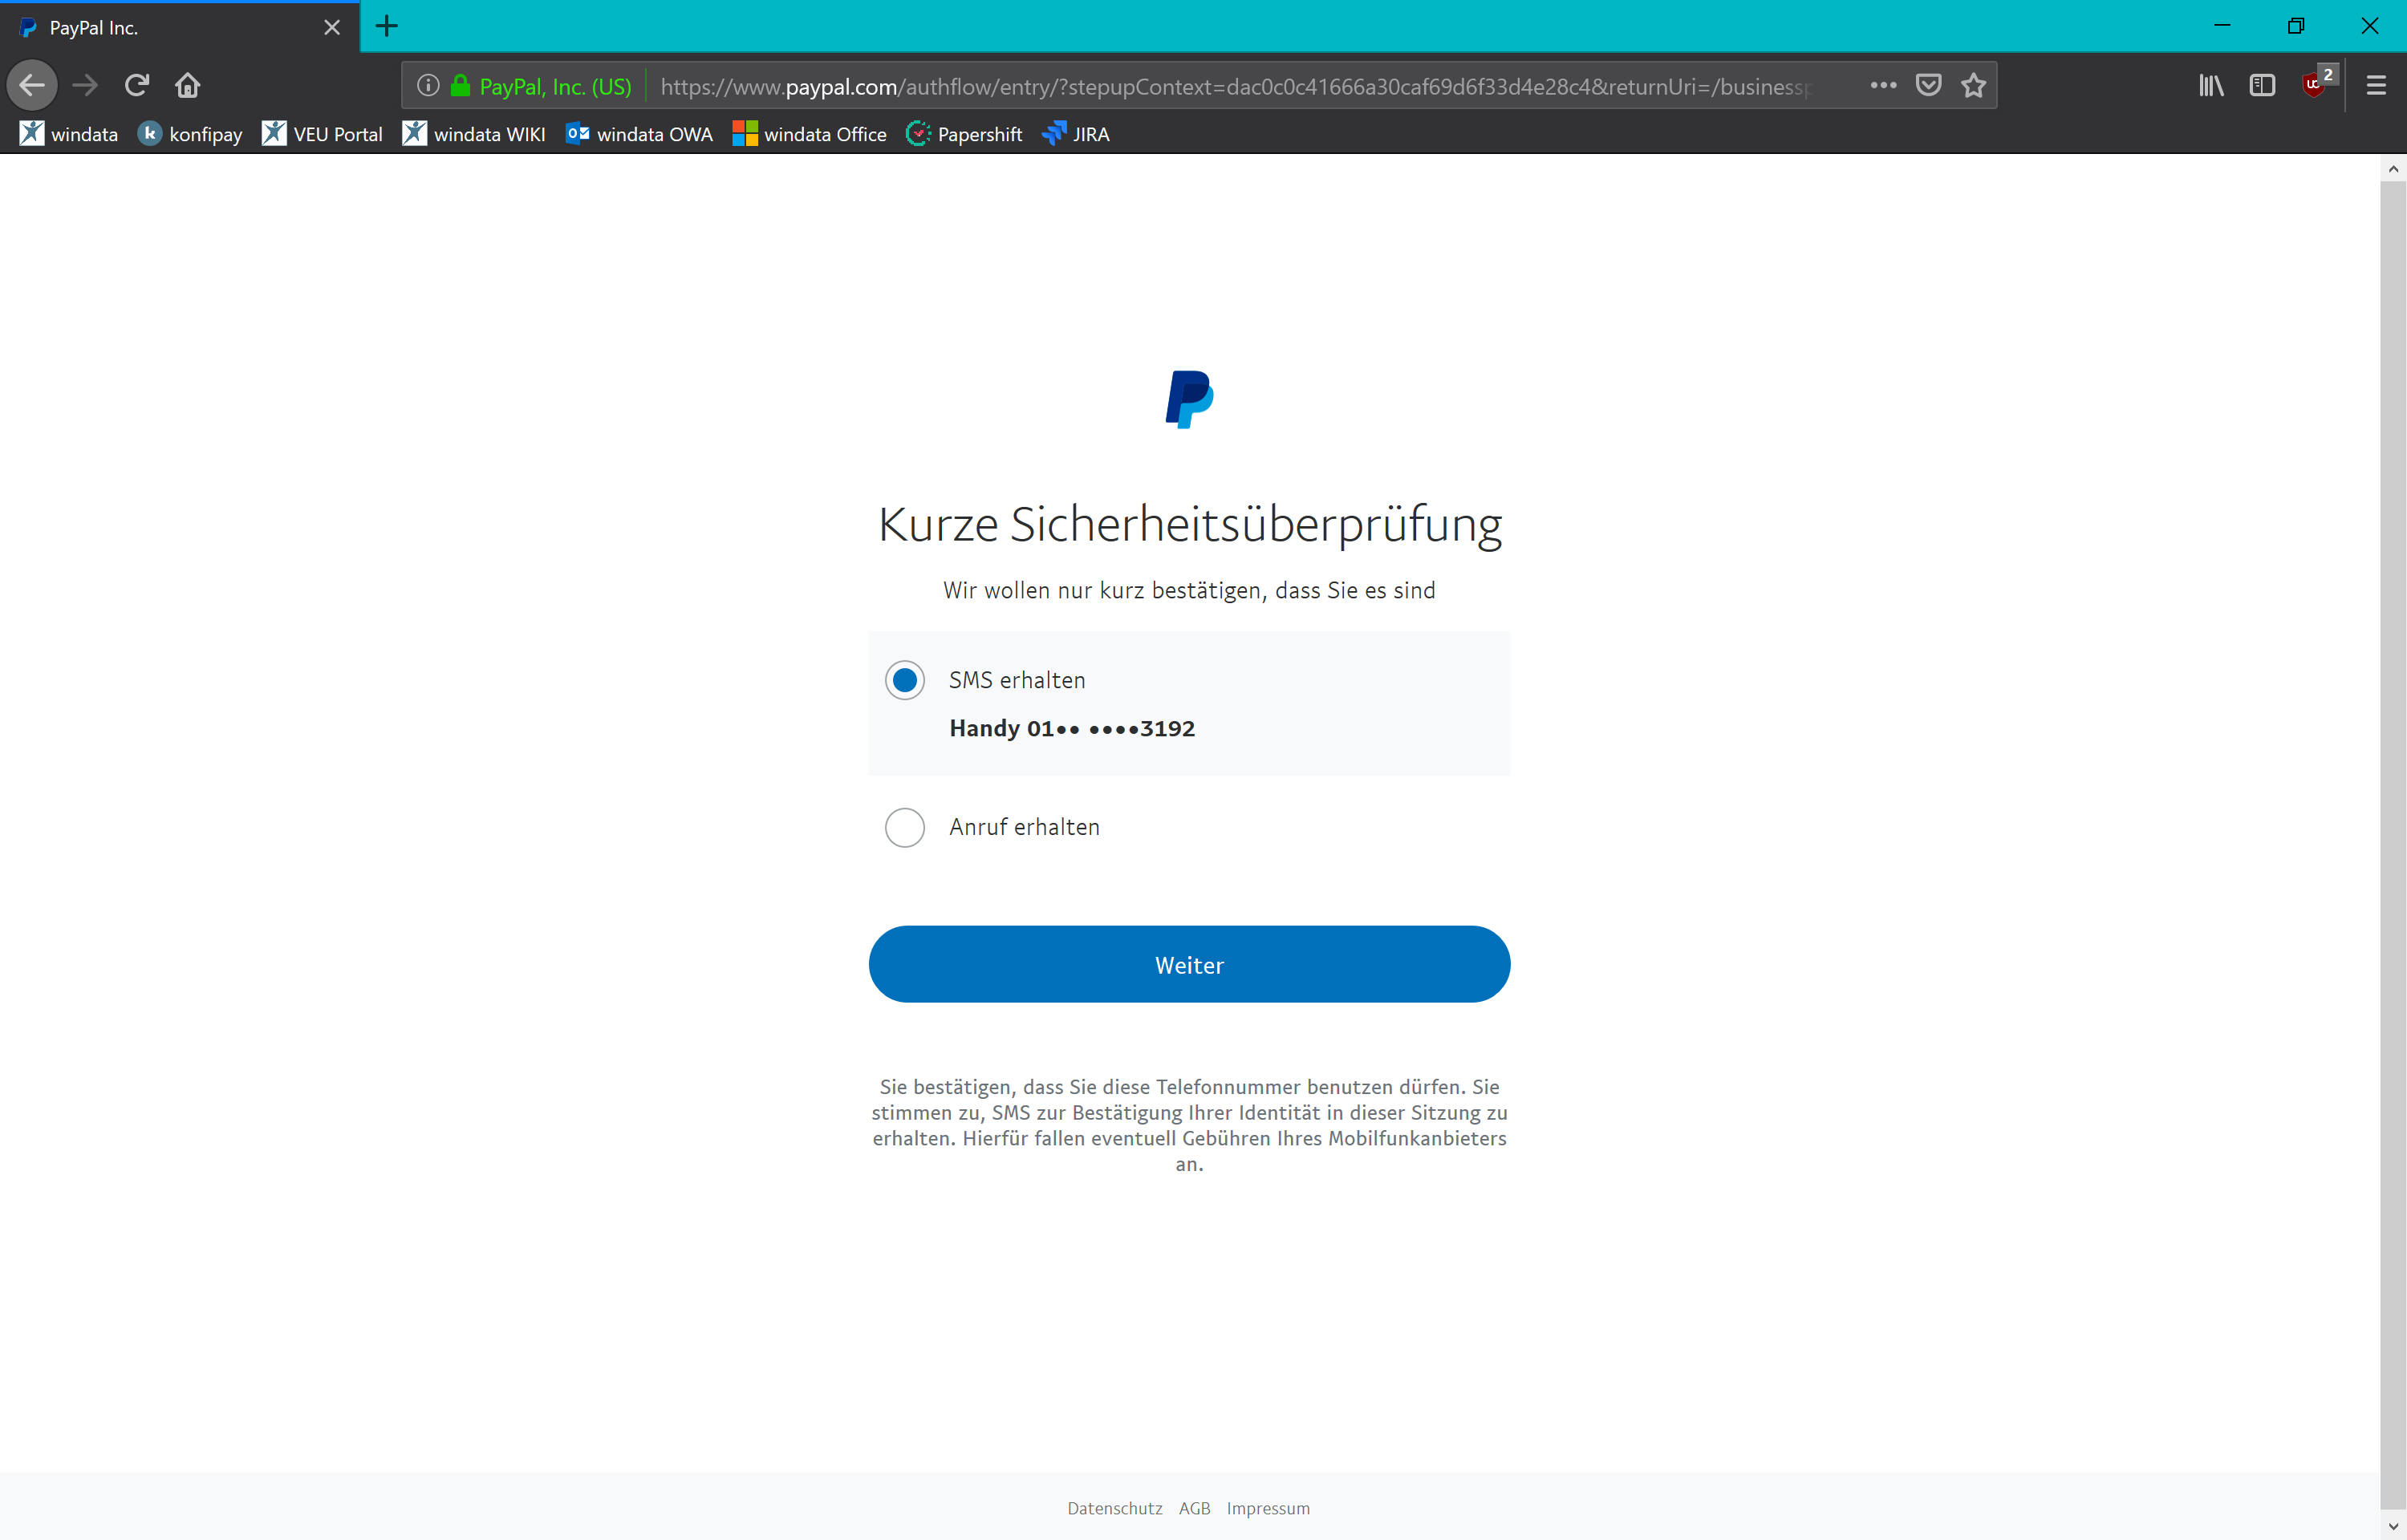Screen dimensions: 2407x1540
Task: Reload the PayPal page
Action: tap(137, 85)
